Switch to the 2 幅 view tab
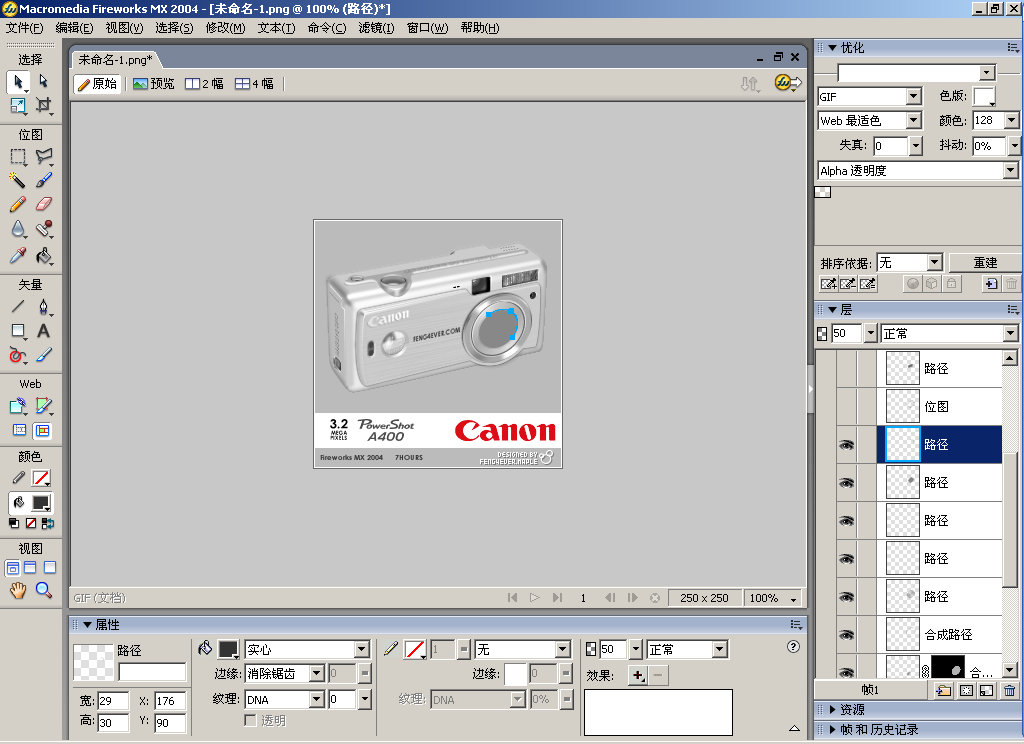Image resolution: width=1024 pixels, height=744 pixels. [204, 84]
